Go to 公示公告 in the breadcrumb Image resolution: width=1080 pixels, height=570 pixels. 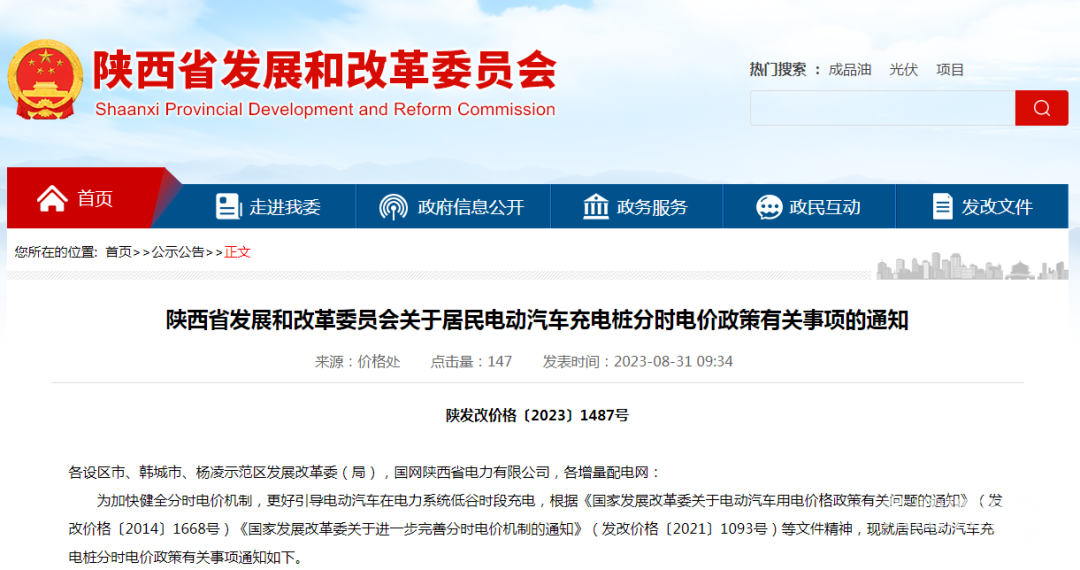click(x=178, y=252)
